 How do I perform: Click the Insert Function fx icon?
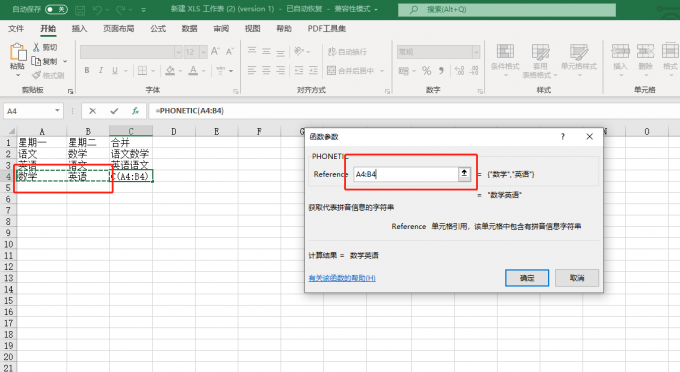click(135, 111)
